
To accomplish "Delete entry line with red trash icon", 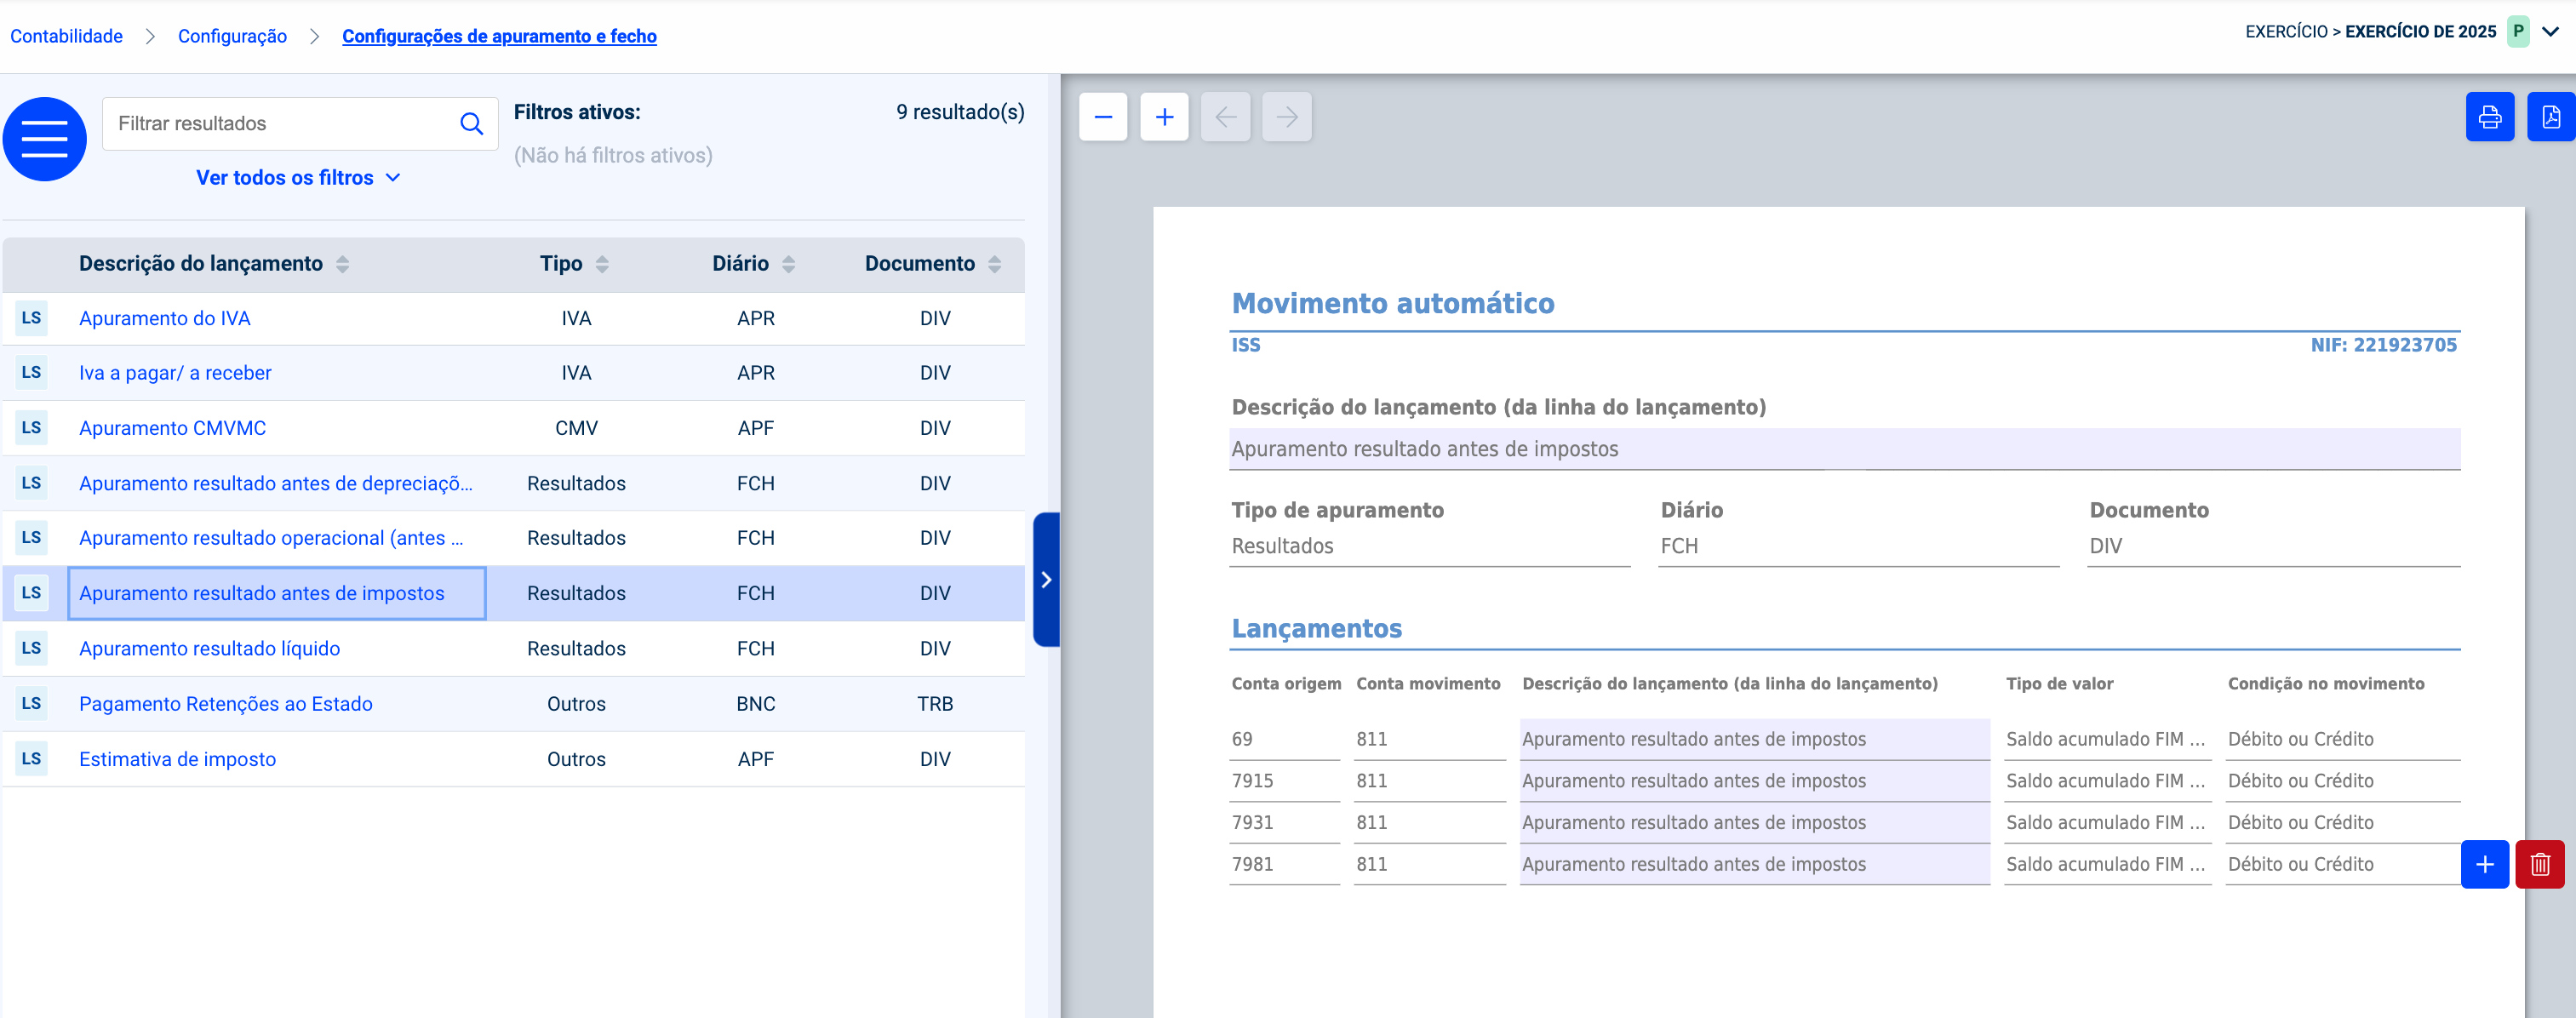I will pyautogui.click(x=2539, y=864).
